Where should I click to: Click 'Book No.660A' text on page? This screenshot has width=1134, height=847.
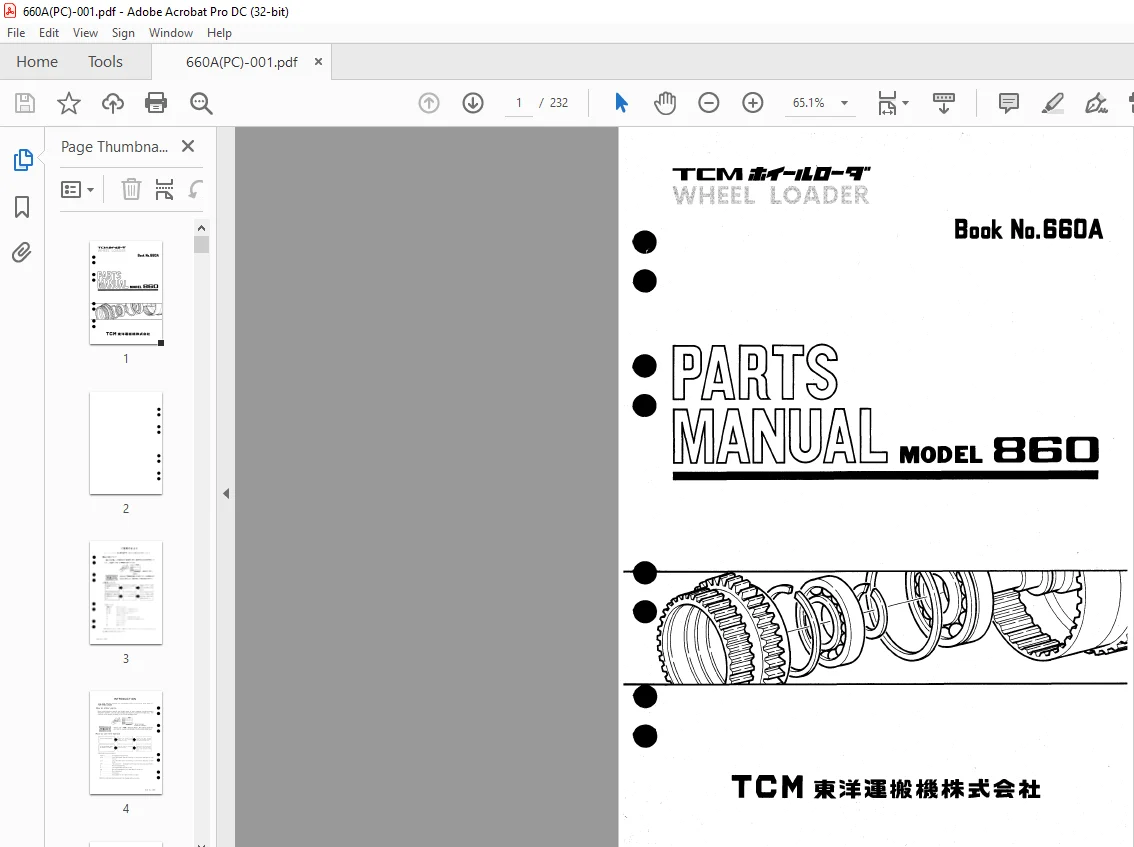[x=1028, y=230]
